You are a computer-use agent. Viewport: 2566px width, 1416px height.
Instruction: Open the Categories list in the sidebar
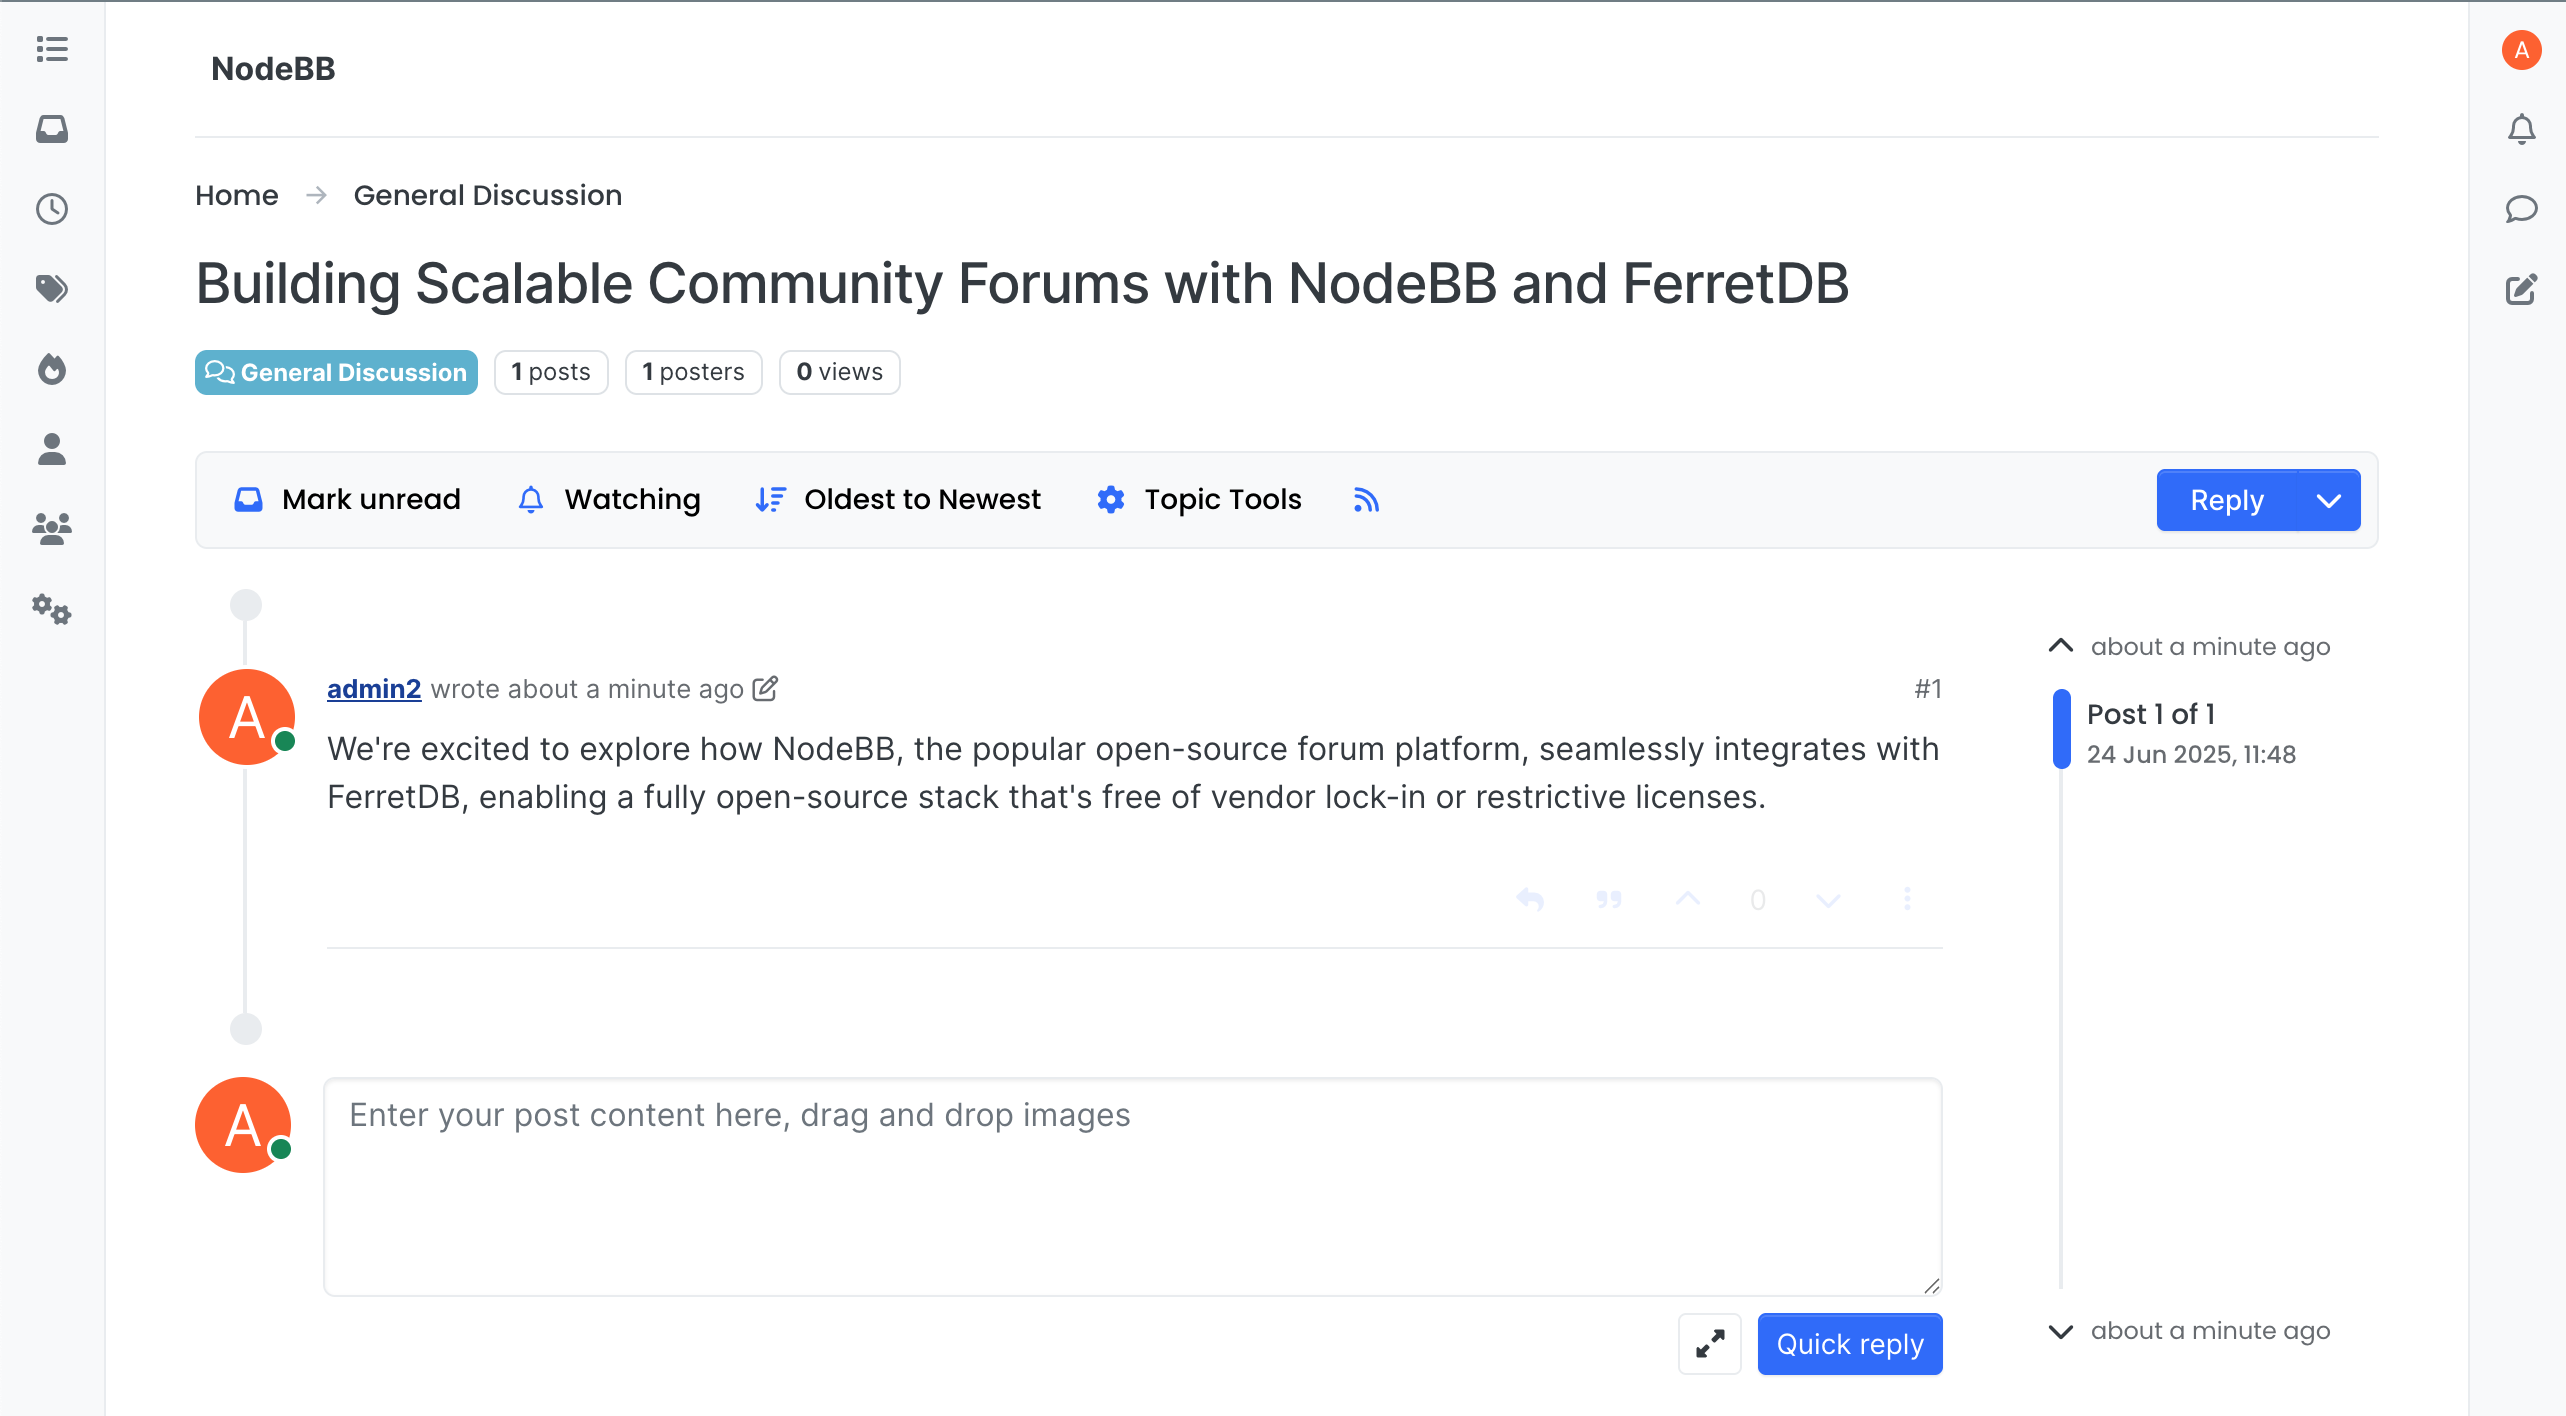pos(51,50)
